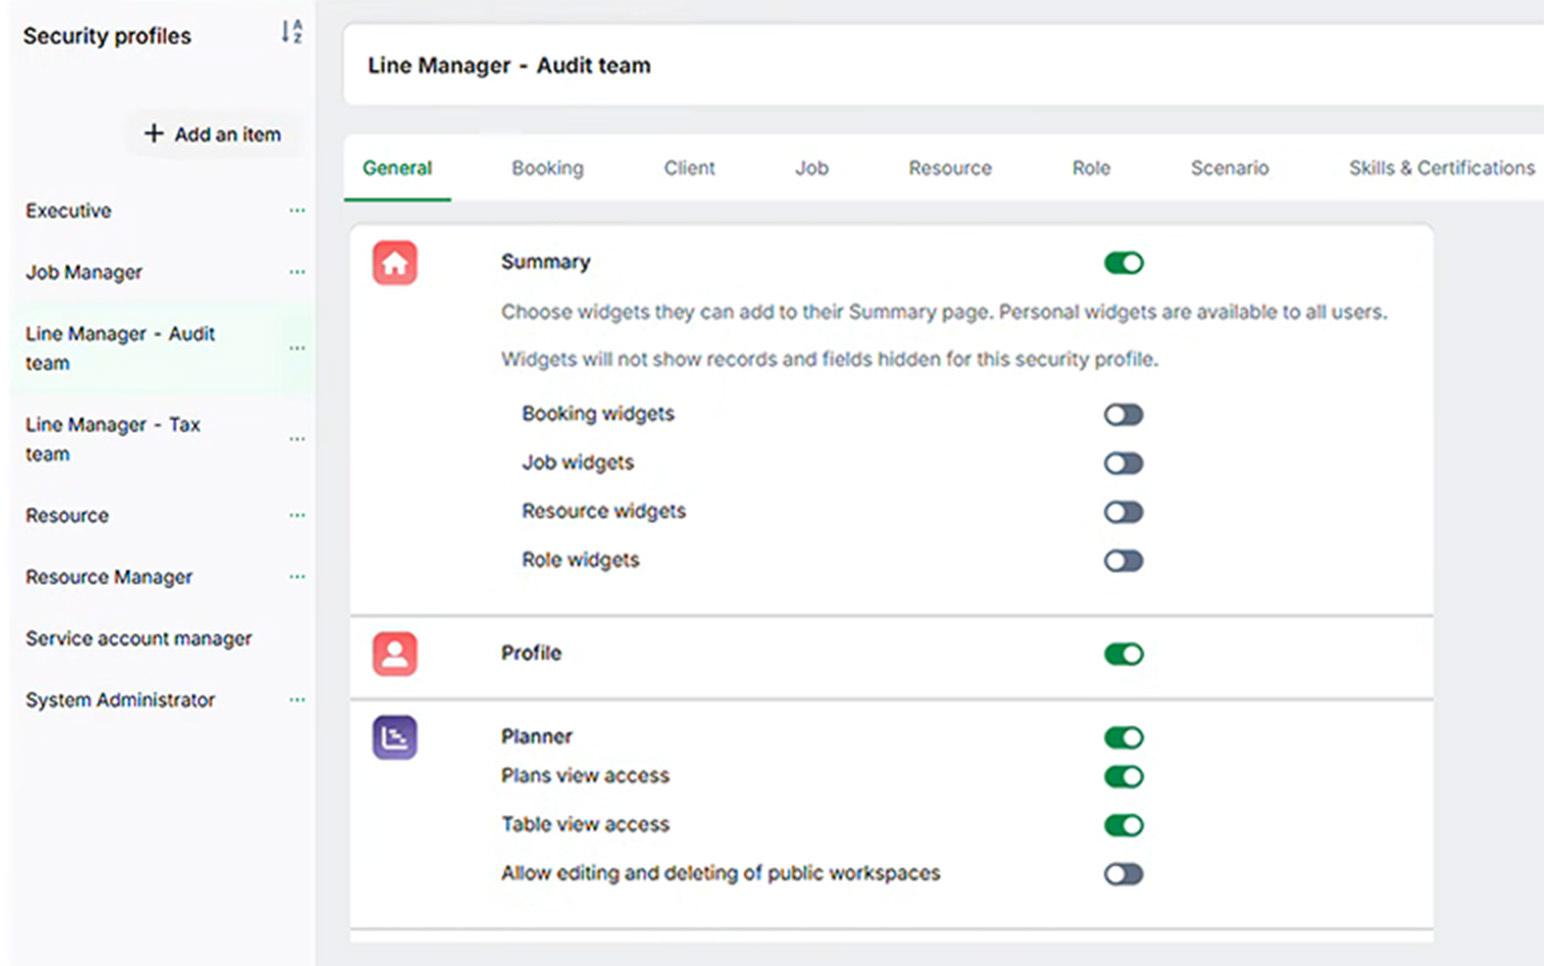
Task: Click the Profile person icon
Action: pos(395,654)
